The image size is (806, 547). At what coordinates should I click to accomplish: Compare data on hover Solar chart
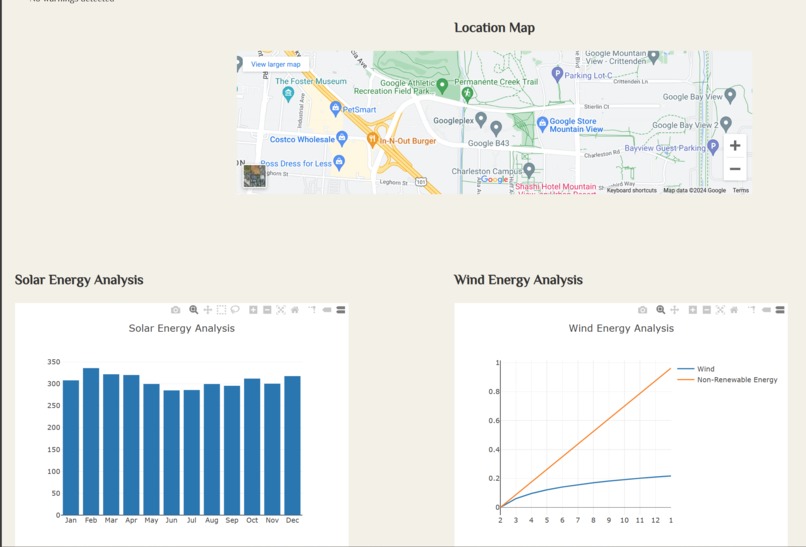tap(341, 310)
